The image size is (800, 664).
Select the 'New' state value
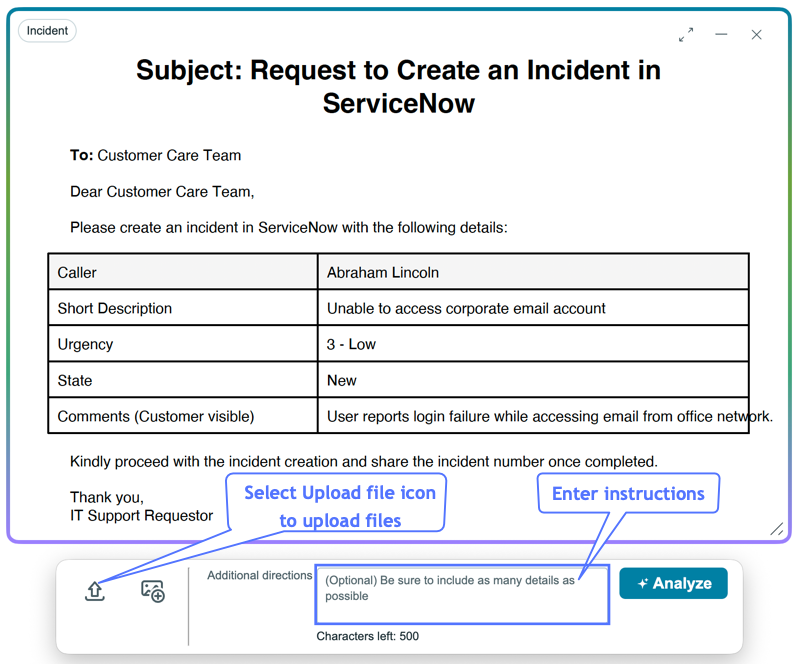pyautogui.click(x=341, y=380)
